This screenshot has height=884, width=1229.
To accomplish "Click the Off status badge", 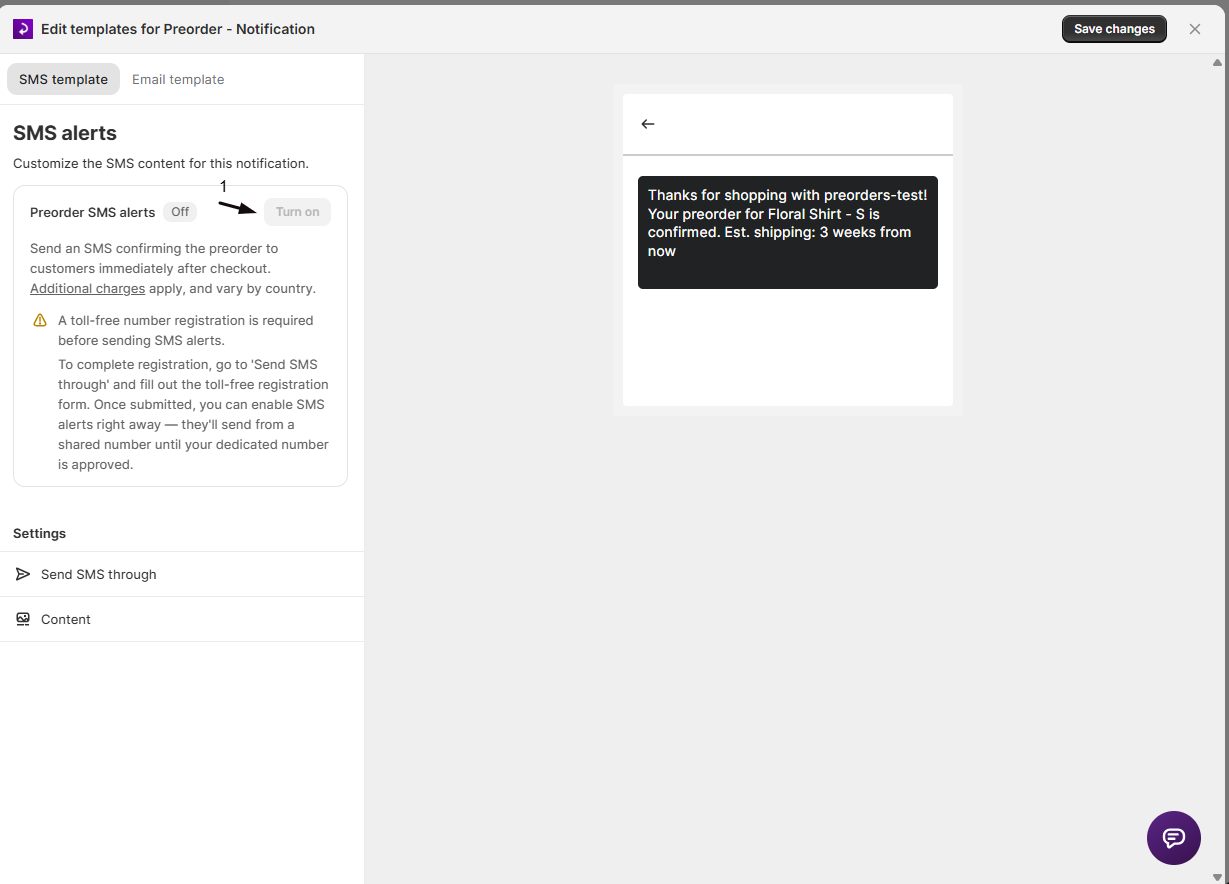I will (x=180, y=212).
